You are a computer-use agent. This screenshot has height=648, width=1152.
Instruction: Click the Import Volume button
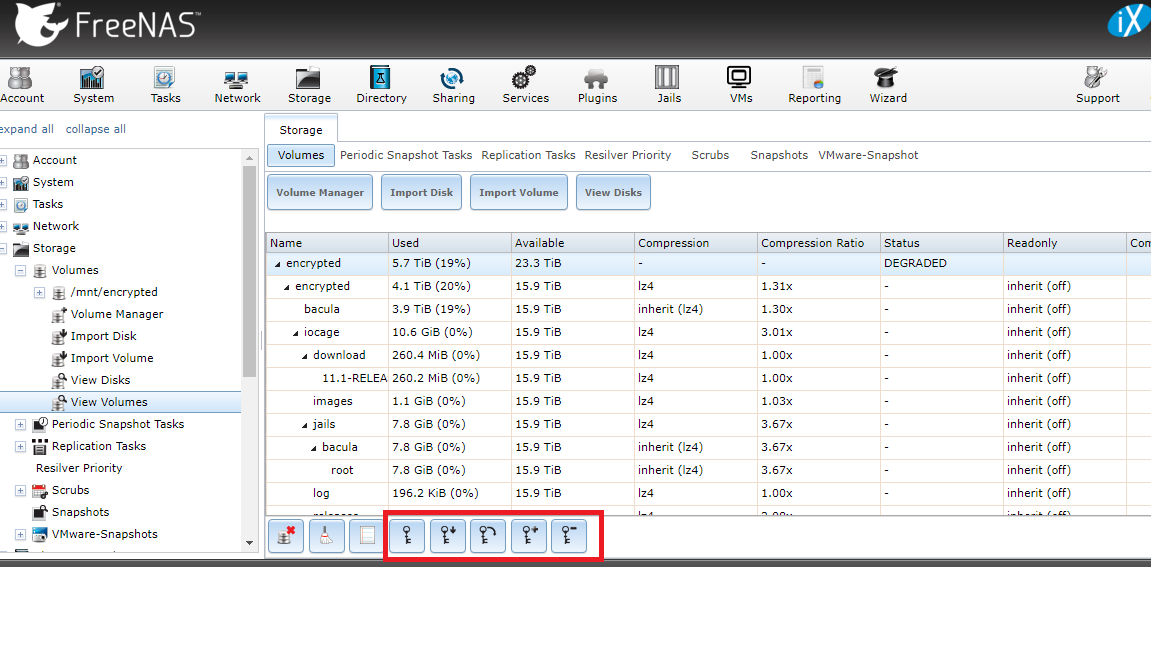519,192
